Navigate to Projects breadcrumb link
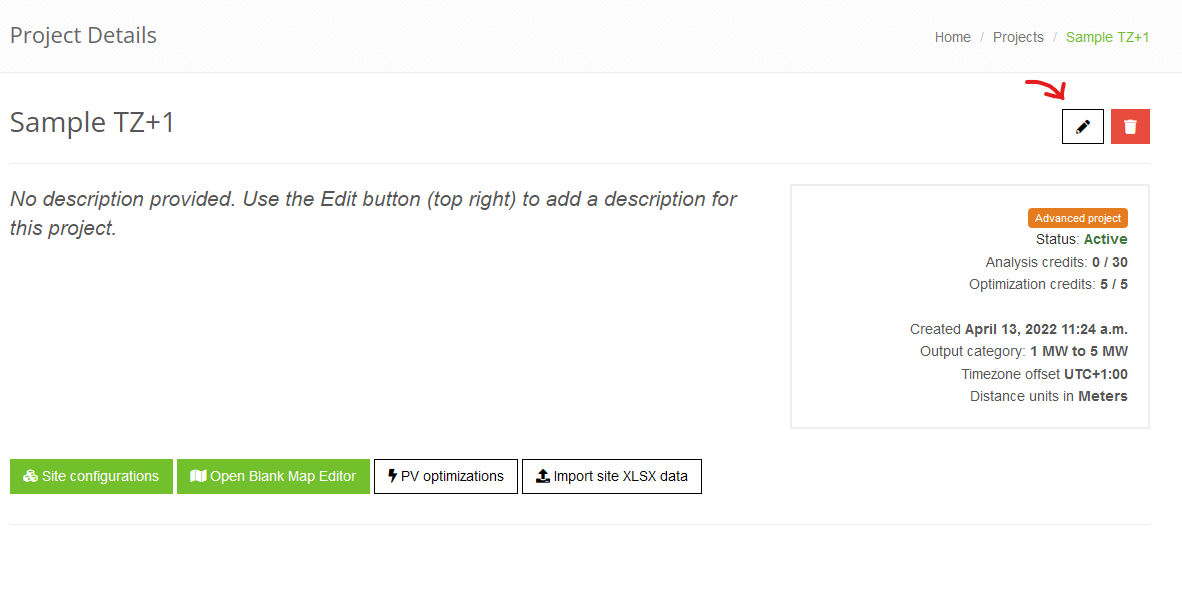This screenshot has width=1182, height=590. [x=1018, y=37]
